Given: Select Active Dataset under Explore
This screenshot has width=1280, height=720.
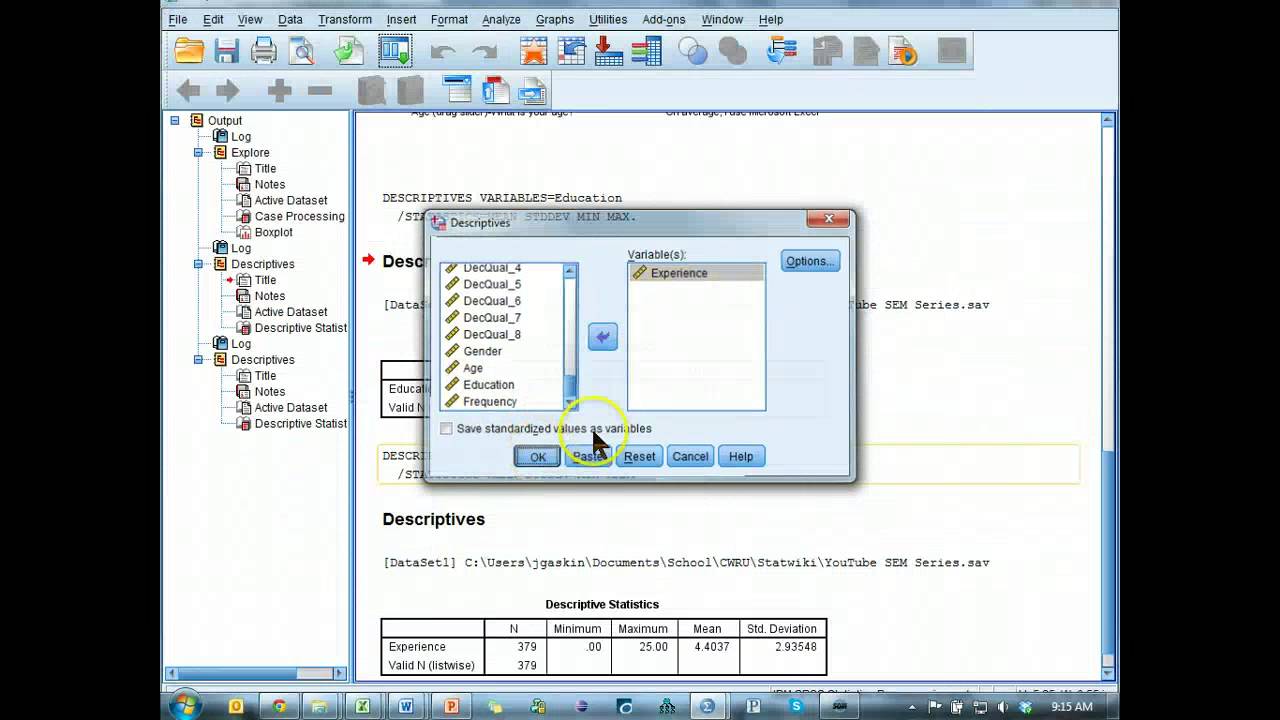Looking at the screenshot, I should (x=290, y=200).
